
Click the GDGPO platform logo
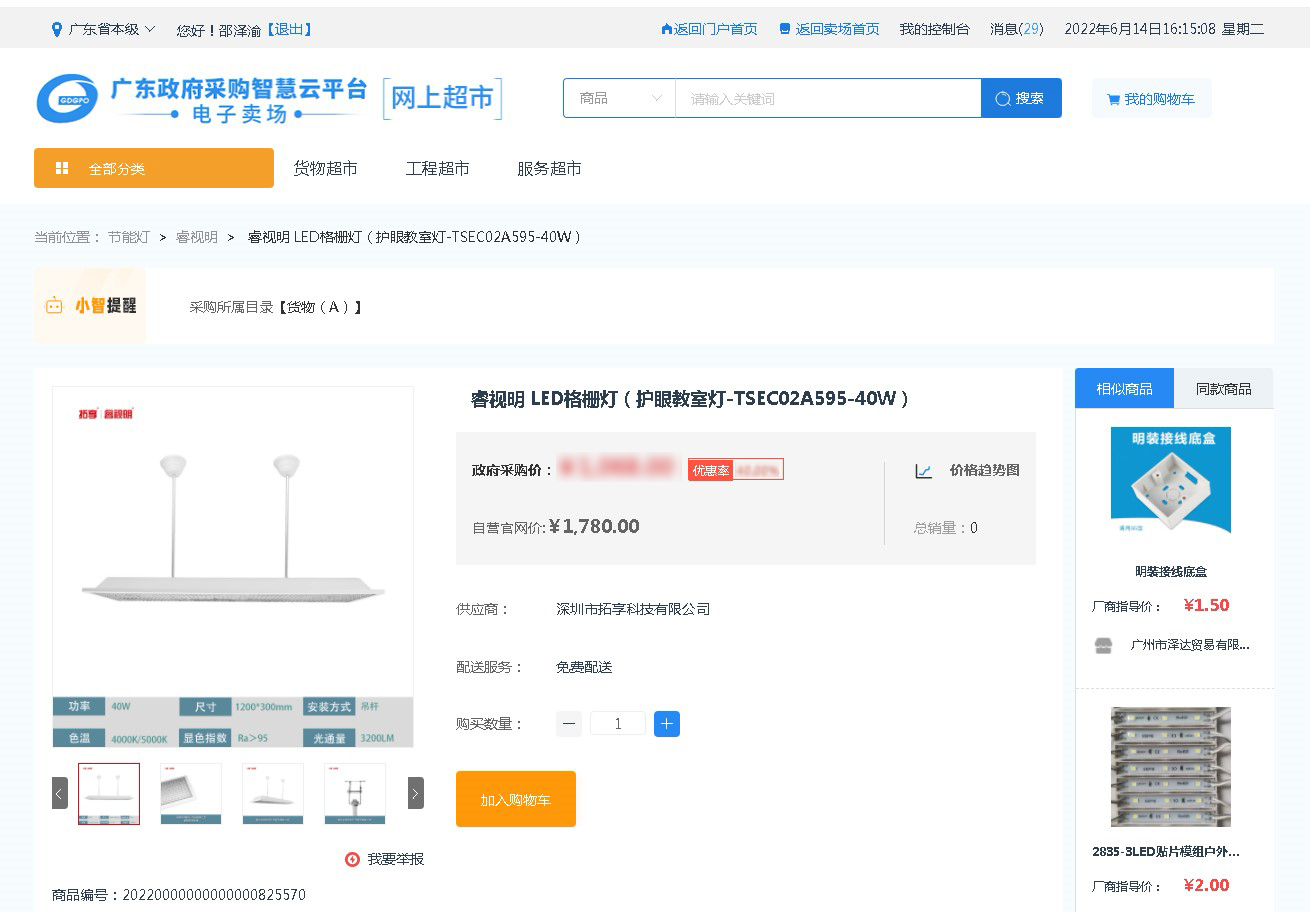tap(68, 99)
